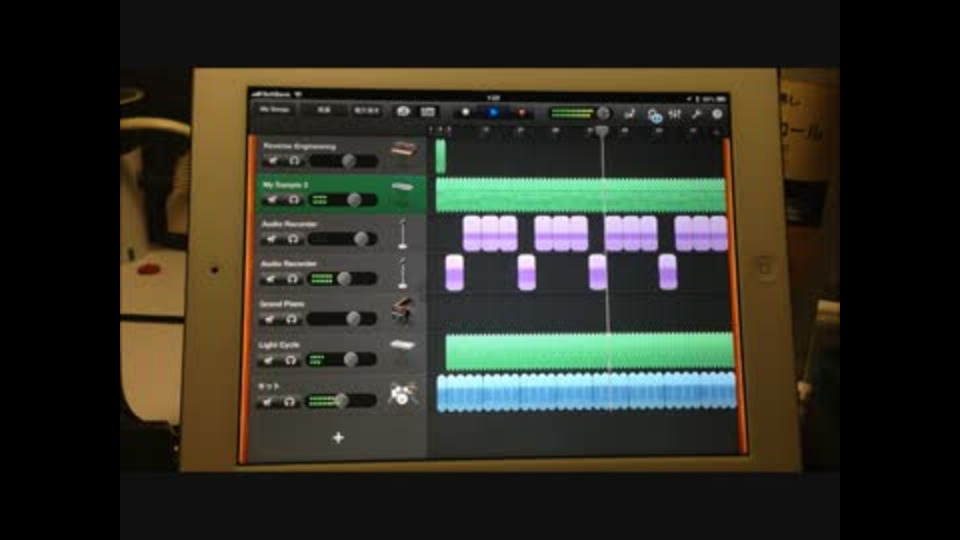Select the My Sample 2 track header

click(x=341, y=194)
